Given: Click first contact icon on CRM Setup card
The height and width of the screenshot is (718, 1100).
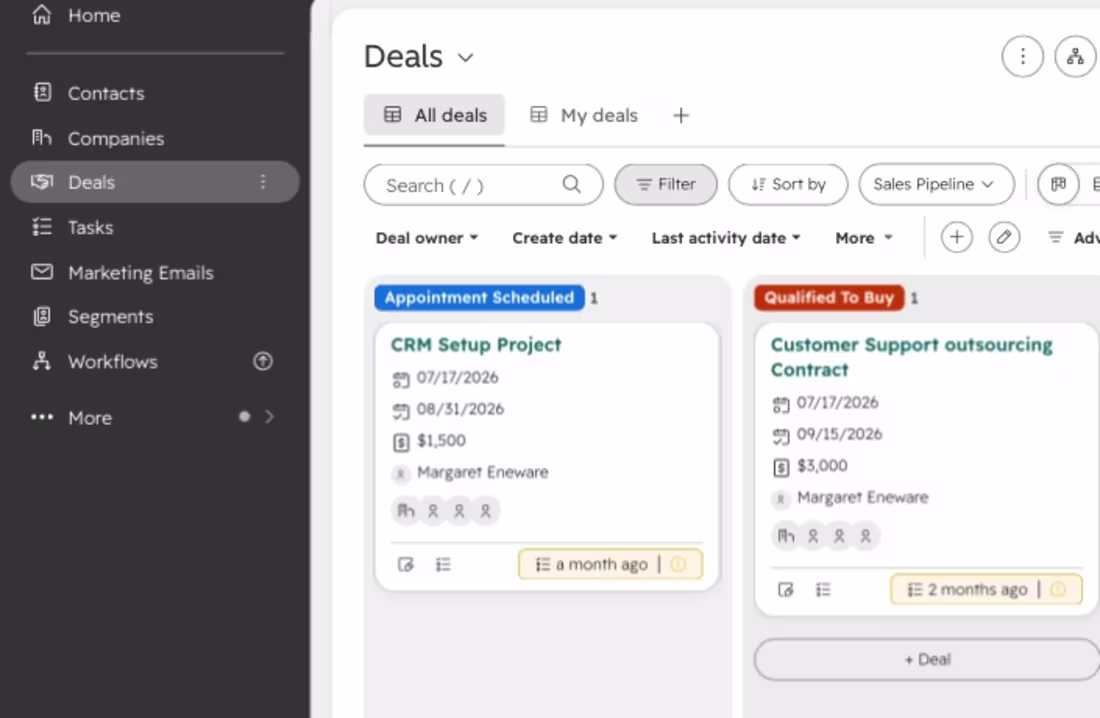Looking at the screenshot, I should pyautogui.click(x=433, y=511).
